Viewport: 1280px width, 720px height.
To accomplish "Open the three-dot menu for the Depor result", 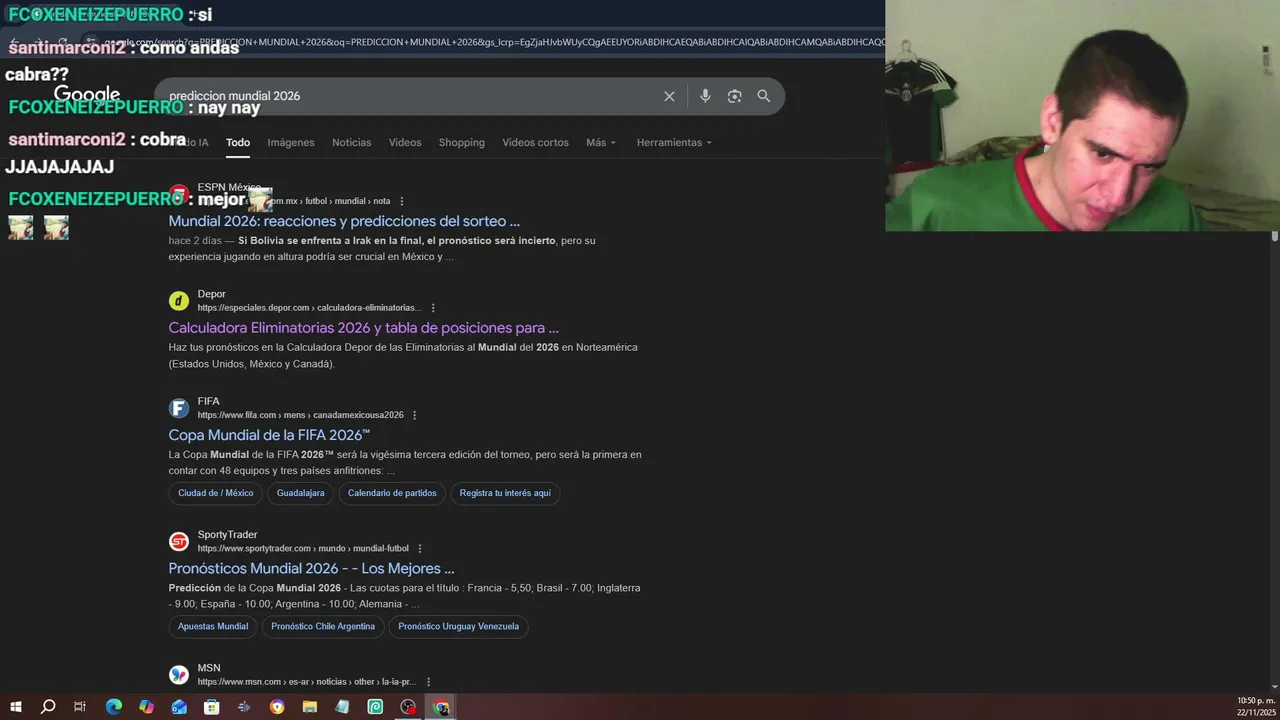I will pyautogui.click(x=433, y=308).
